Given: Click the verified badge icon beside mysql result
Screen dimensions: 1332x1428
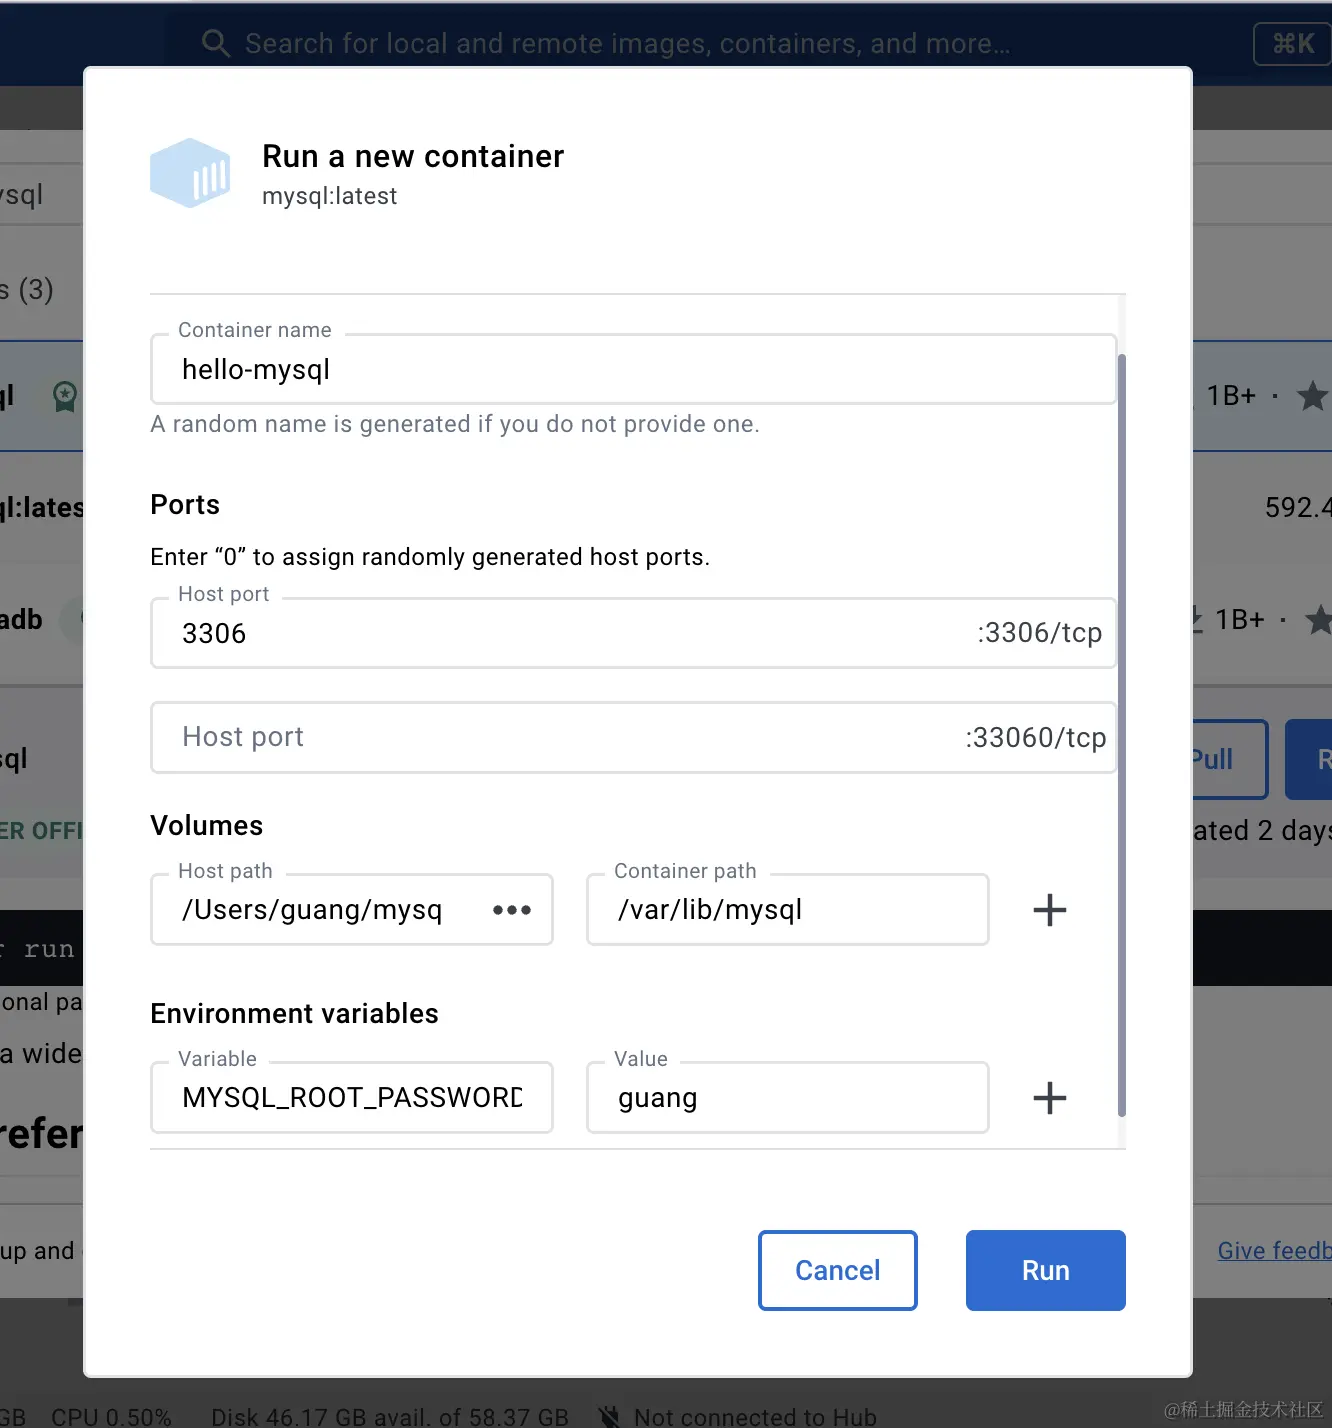Looking at the screenshot, I should [x=65, y=396].
